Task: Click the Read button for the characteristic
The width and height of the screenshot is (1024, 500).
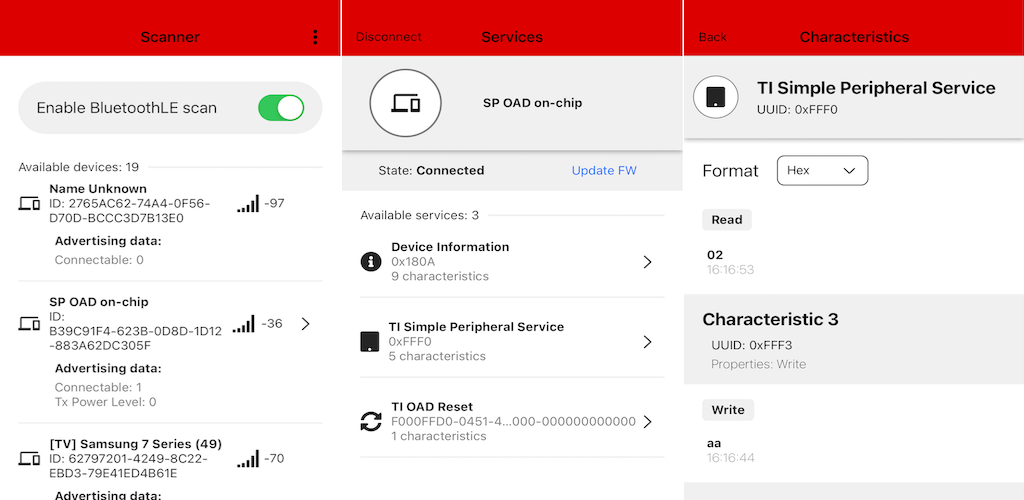Action: [727, 220]
